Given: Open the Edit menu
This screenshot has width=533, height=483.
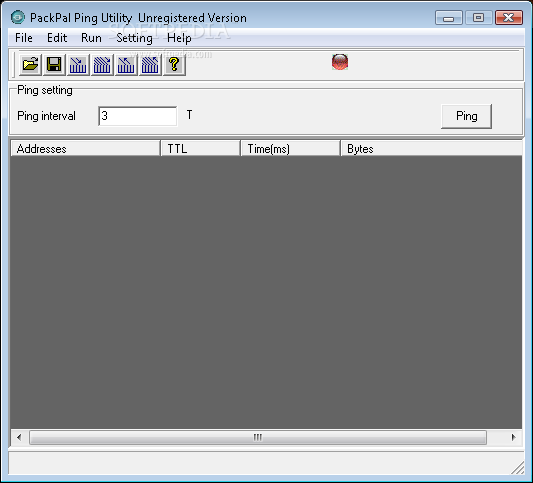Looking at the screenshot, I should (x=57, y=38).
